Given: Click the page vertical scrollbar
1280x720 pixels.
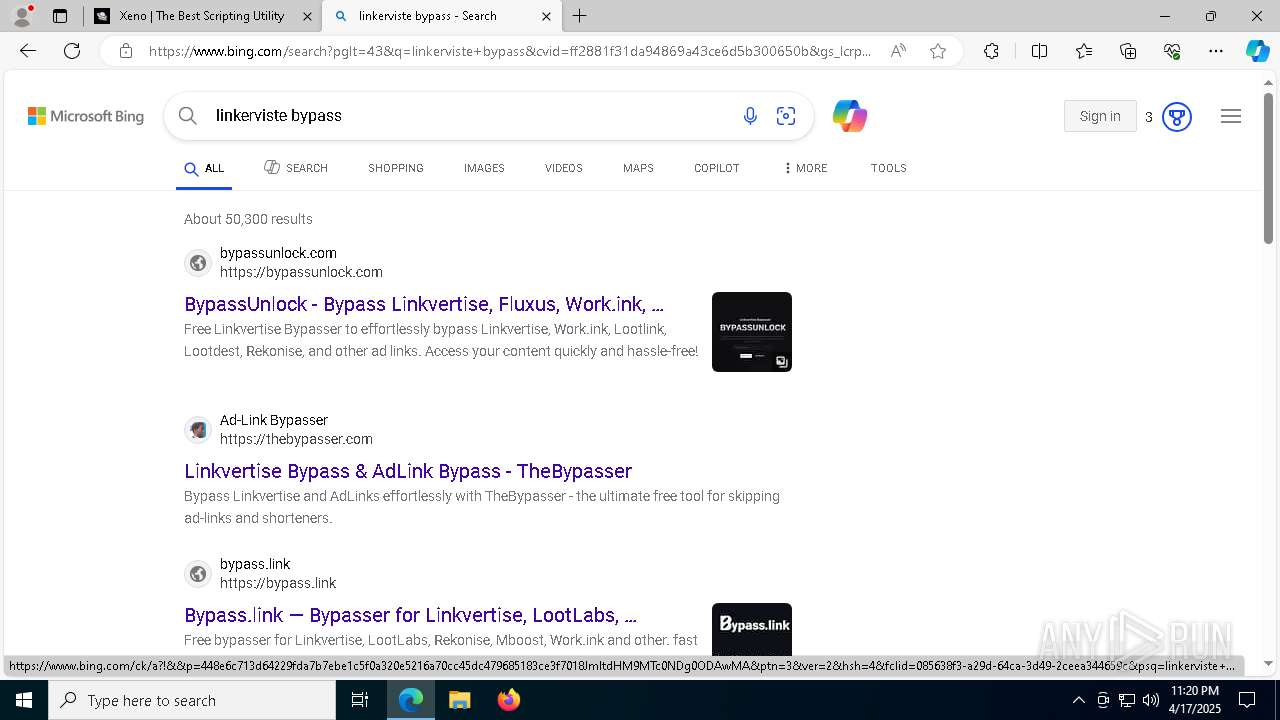Looking at the screenshot, I should (x=1268, y=168).
